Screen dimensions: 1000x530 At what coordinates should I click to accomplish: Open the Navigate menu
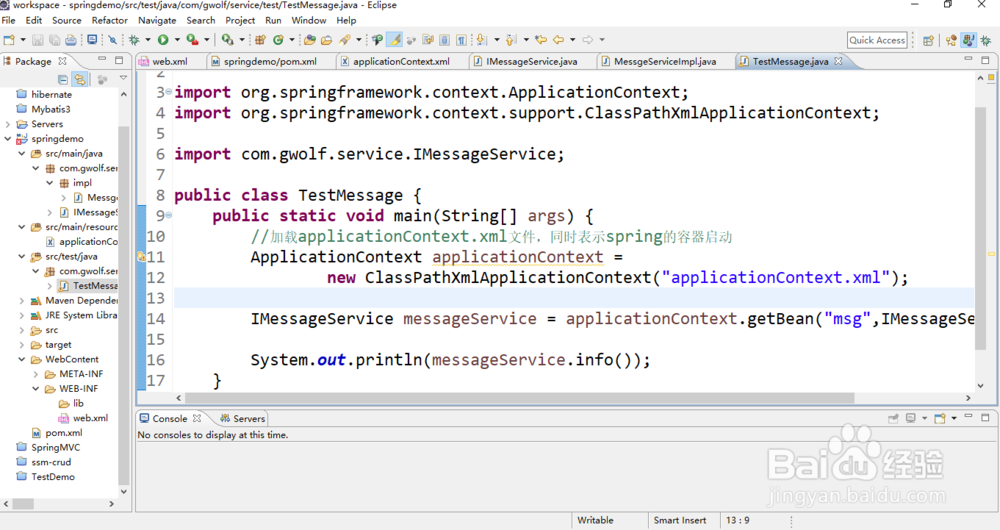157,20
